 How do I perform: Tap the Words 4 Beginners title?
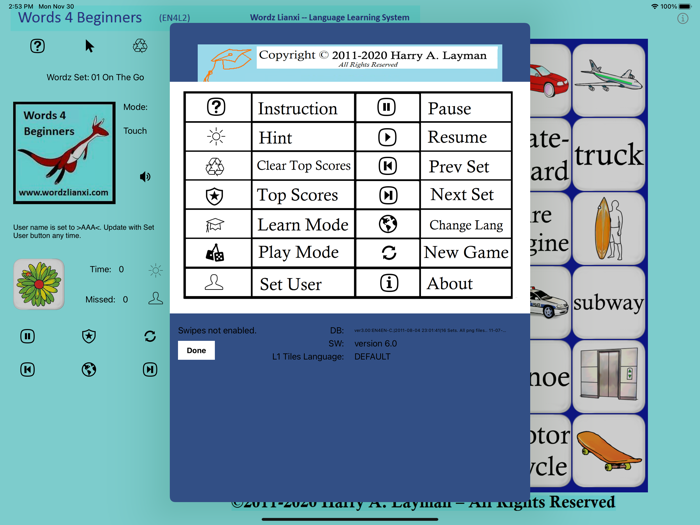click(80, 17)
